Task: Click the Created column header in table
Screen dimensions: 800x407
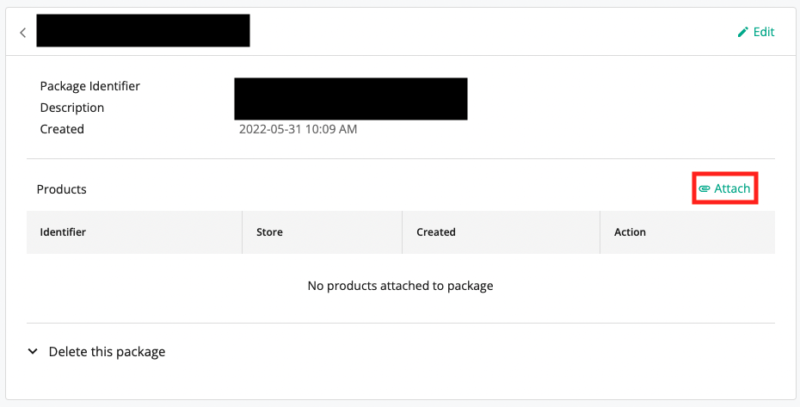Action: [x=436, y=232]
